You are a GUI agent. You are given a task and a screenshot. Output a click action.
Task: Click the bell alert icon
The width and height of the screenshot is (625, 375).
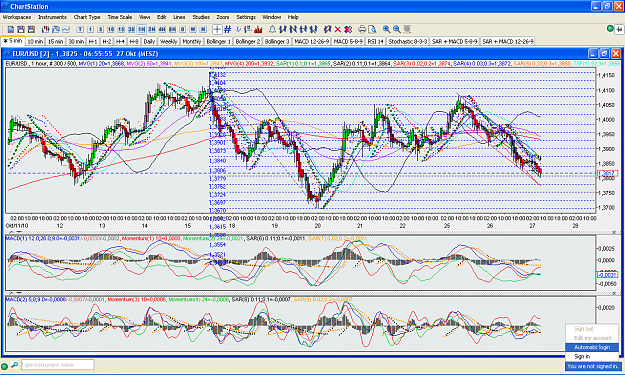(272, 29)
